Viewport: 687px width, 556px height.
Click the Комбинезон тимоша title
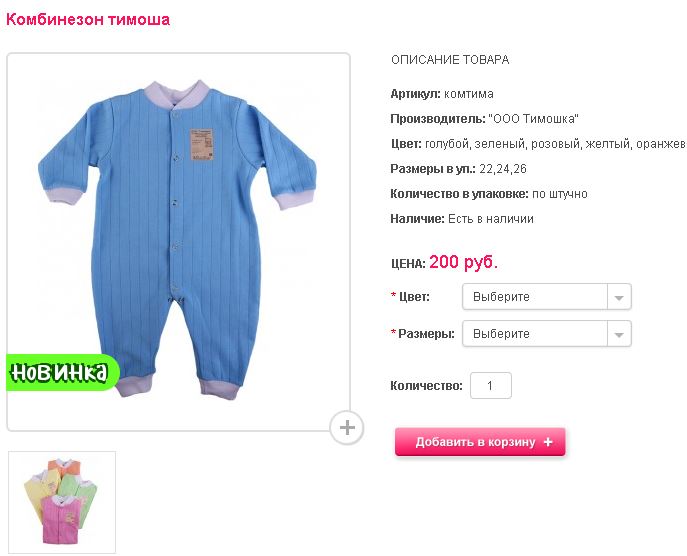(x=88, y=20)
